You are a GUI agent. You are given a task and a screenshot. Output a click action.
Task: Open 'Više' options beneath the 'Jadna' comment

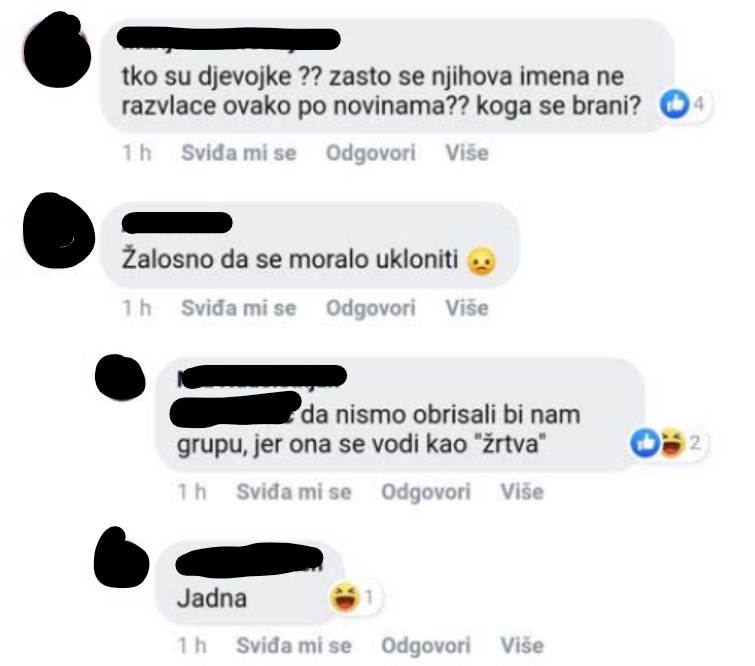point(522,645)
